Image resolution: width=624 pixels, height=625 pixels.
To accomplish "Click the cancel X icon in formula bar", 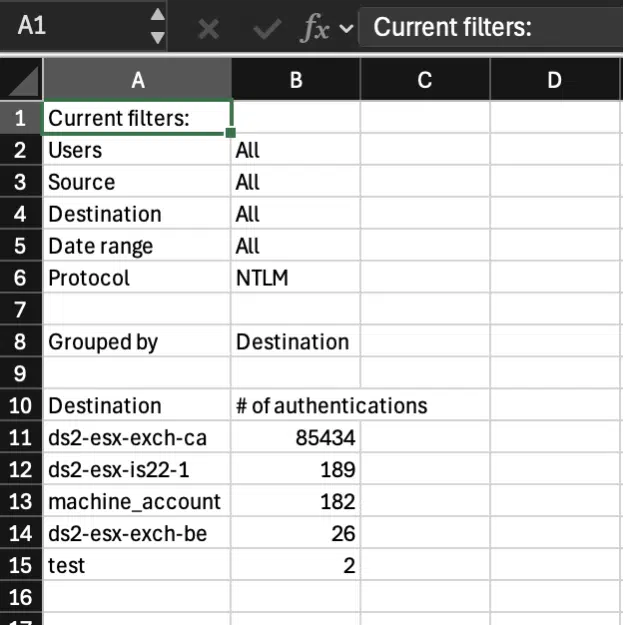I will click(x=208, y=27).
